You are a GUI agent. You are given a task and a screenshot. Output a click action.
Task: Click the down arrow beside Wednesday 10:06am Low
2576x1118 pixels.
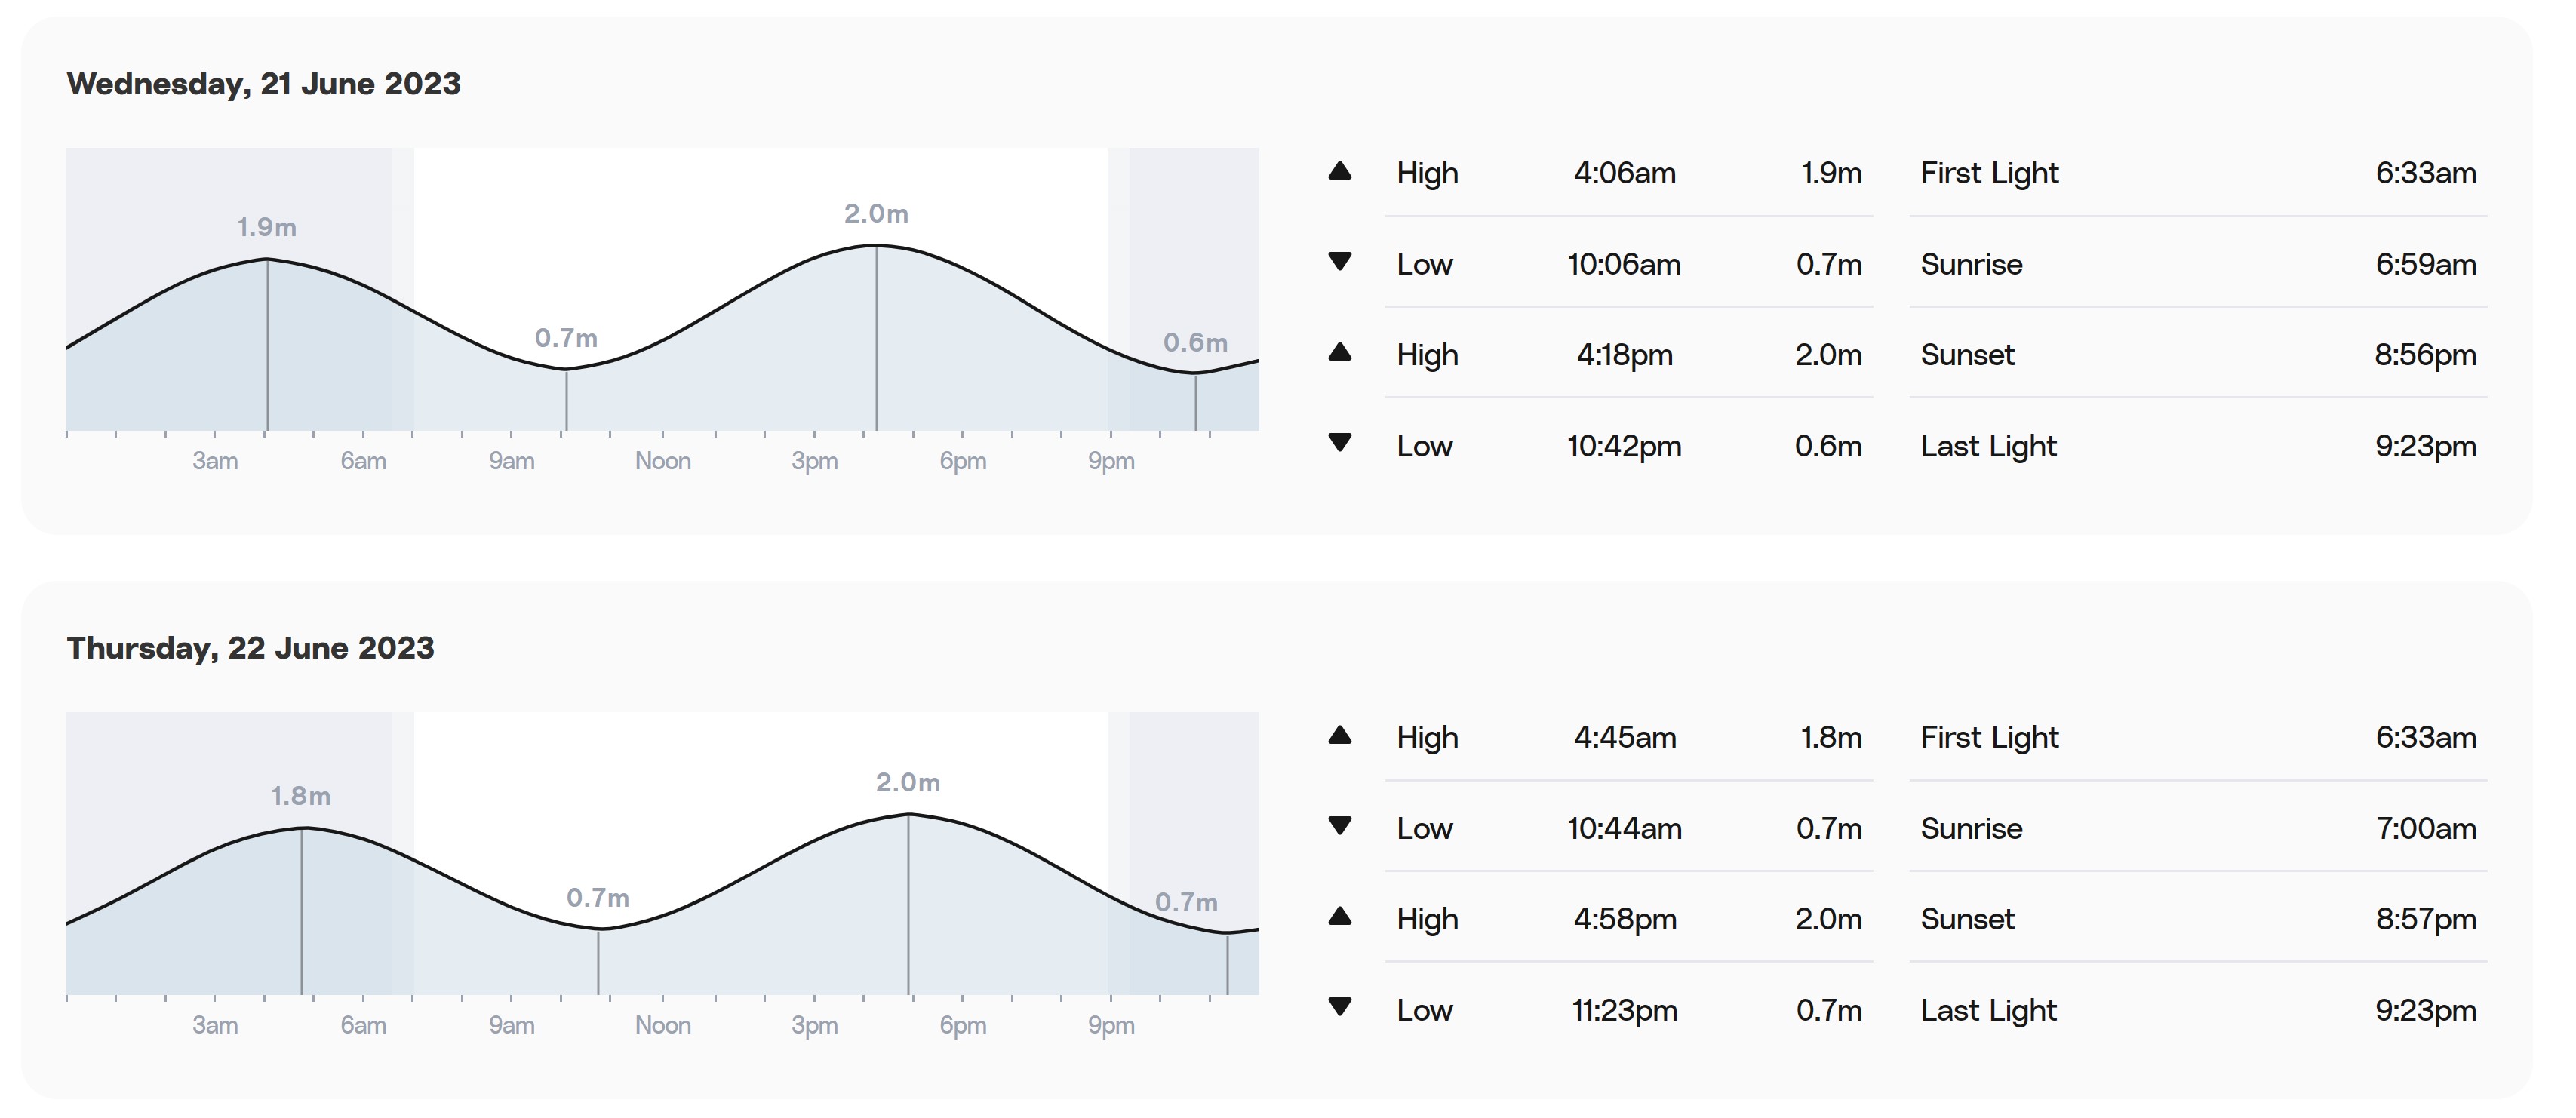pyautogui.click(x=1340, y=262)
